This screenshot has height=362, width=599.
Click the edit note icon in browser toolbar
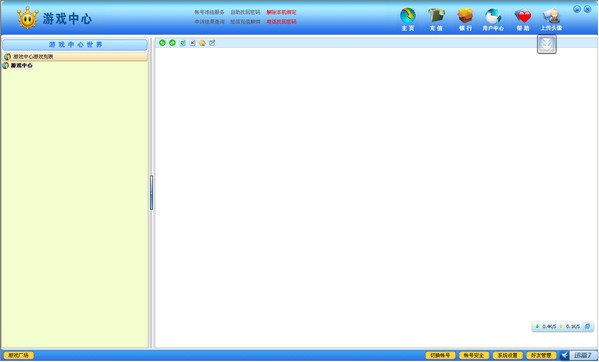[x=212, y=43]
